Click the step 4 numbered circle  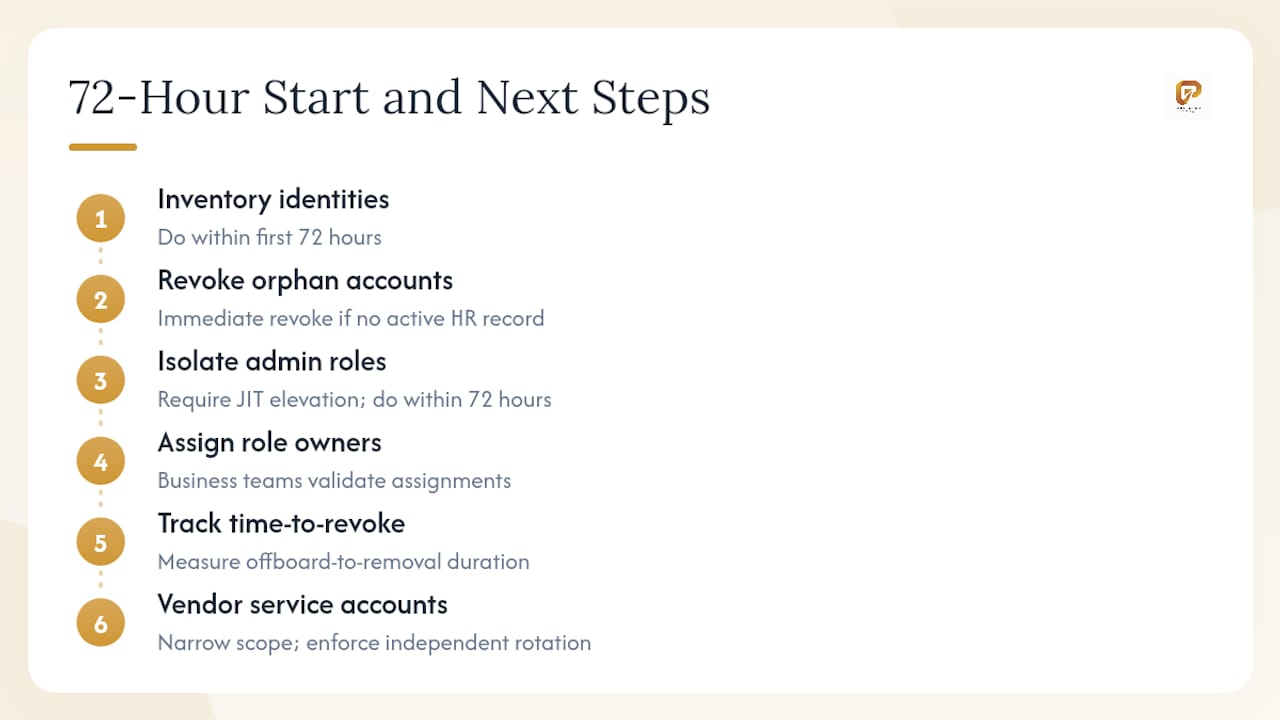tap(101, 462)
